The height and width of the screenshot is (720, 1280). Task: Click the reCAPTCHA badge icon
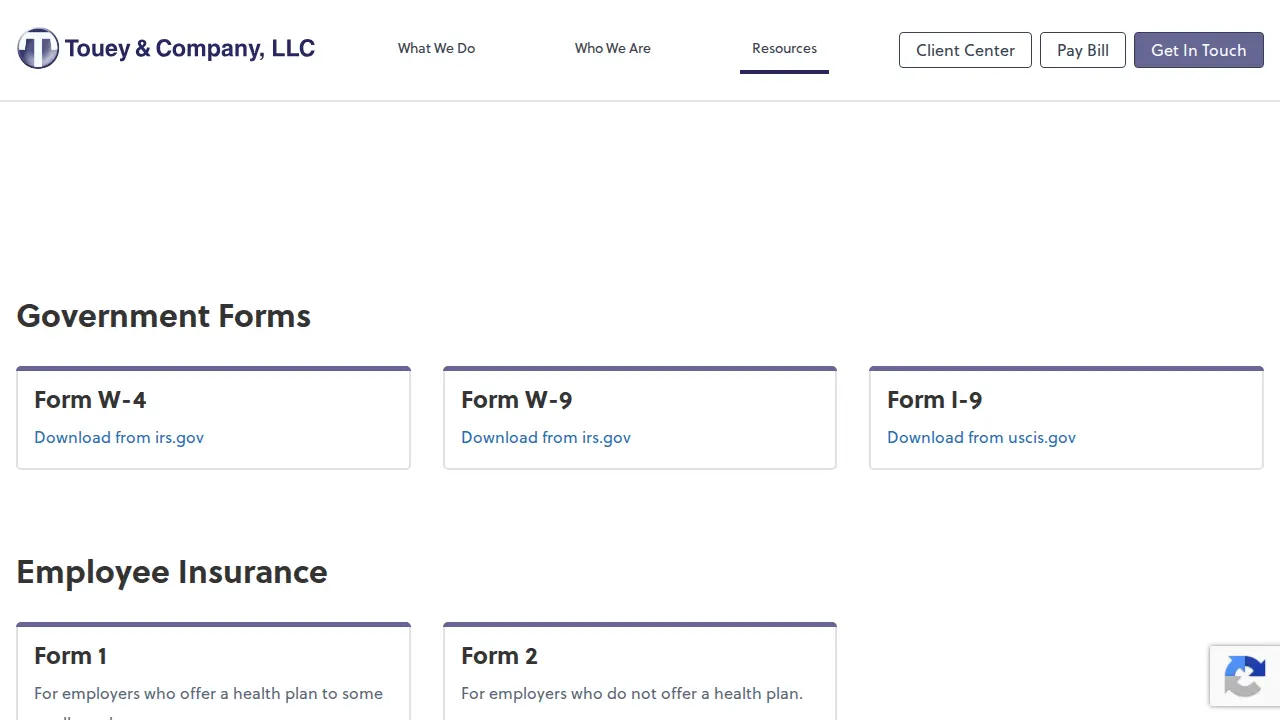point(1244,677)
